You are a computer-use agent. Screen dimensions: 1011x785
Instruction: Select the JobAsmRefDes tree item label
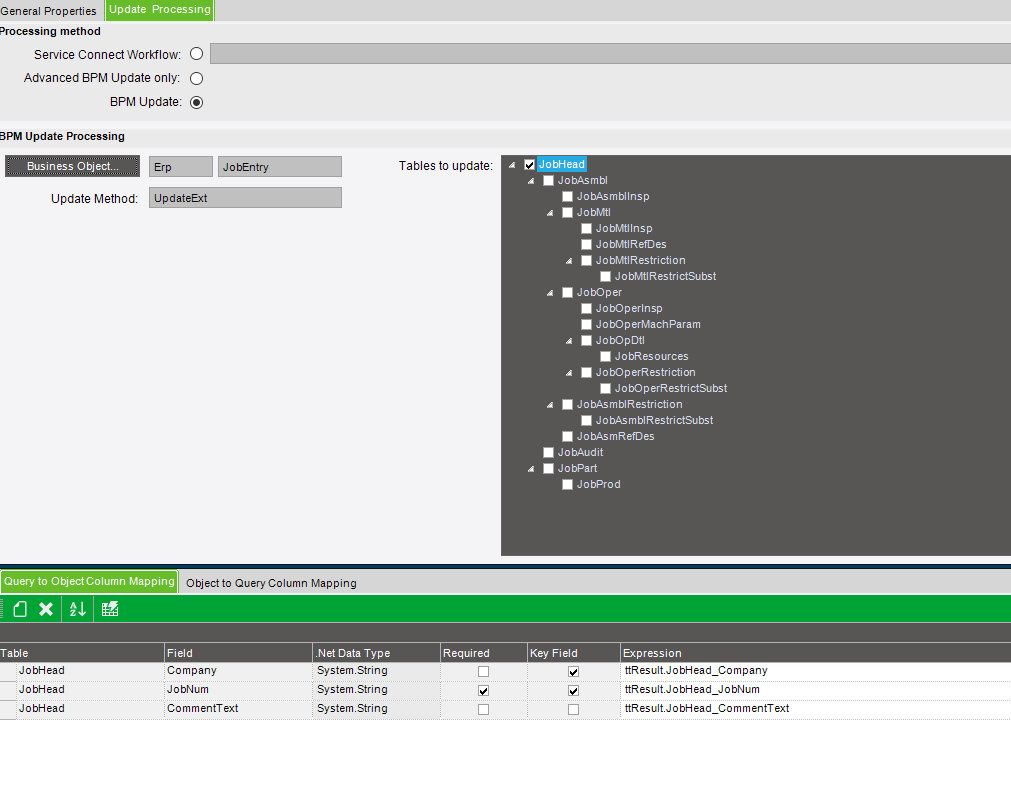616,437
